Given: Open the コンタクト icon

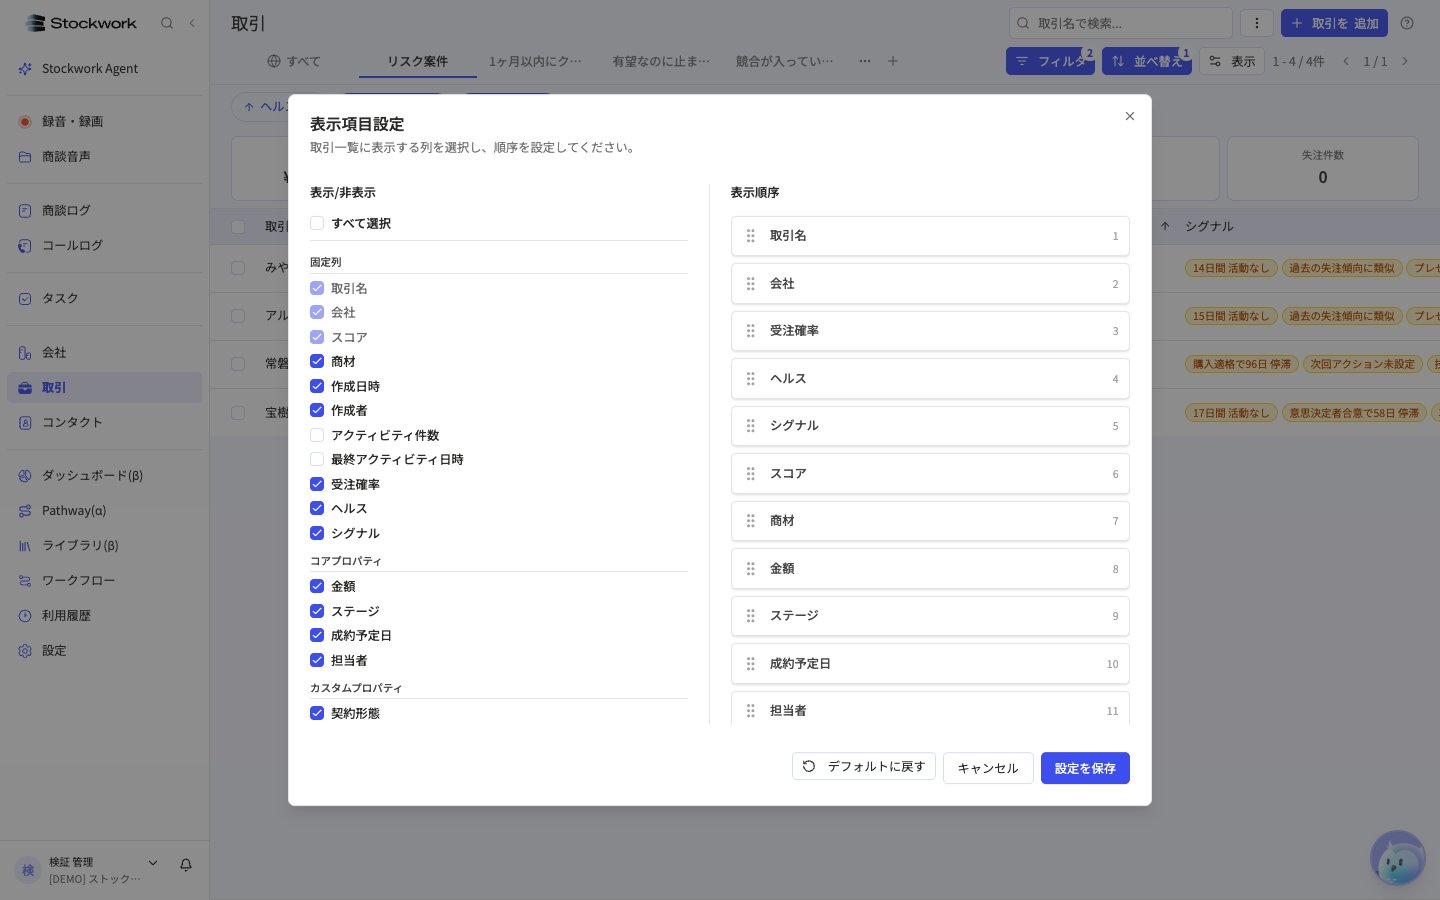Looking at the screenshot, I should tap(25, 423).
